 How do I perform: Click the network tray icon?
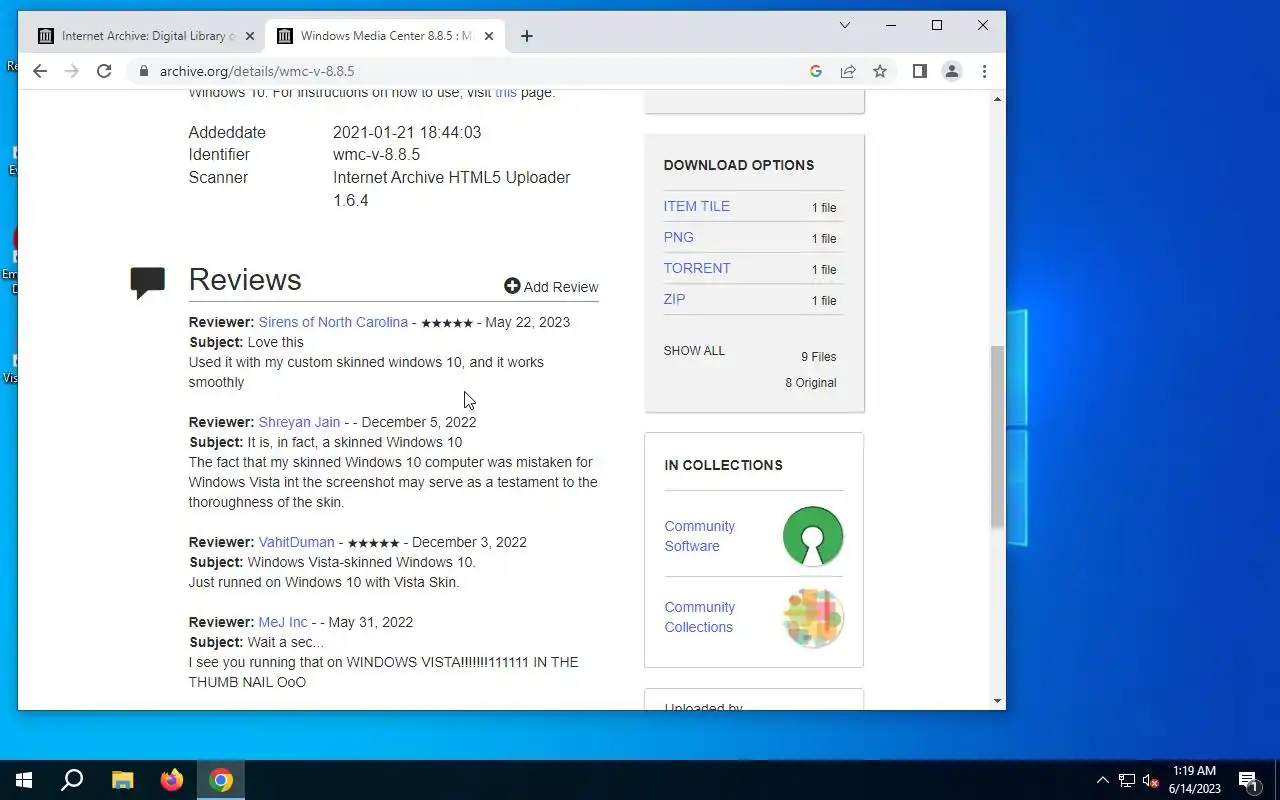[1127, 780]
